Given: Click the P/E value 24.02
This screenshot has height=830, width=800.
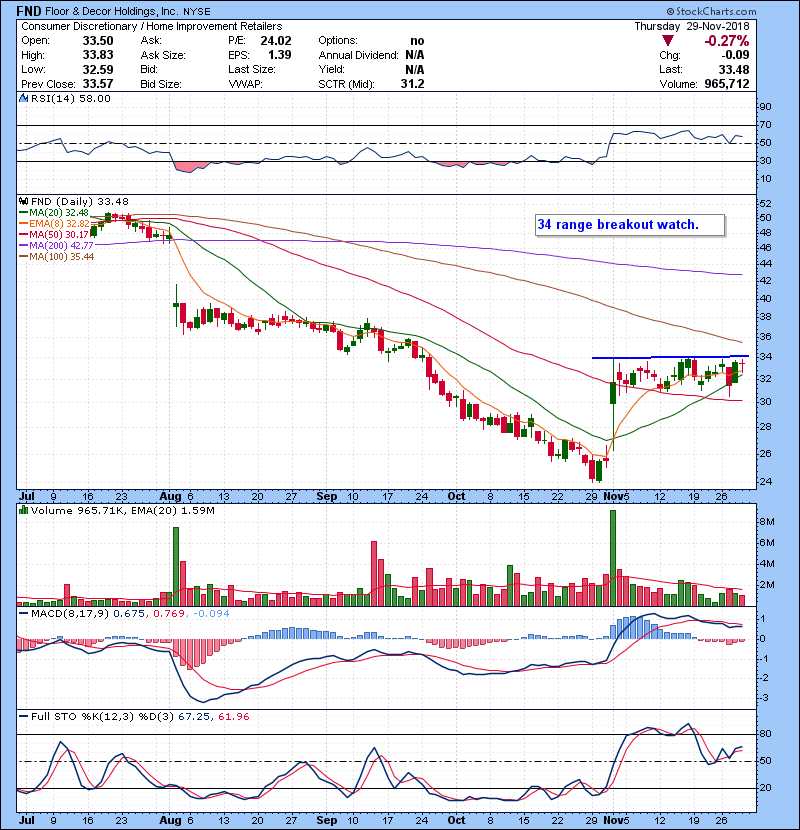Looking at the screenshot, I should [x=276, y=41].
